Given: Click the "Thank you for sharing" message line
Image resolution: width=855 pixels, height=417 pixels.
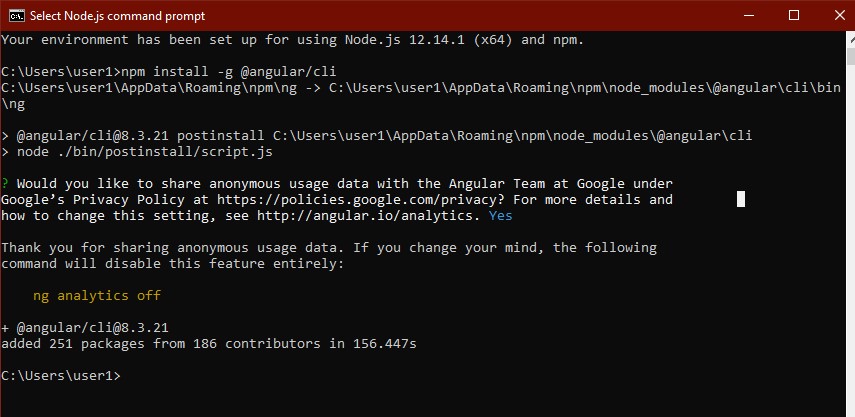Looking at the screenshot, I should coord(328,248).
